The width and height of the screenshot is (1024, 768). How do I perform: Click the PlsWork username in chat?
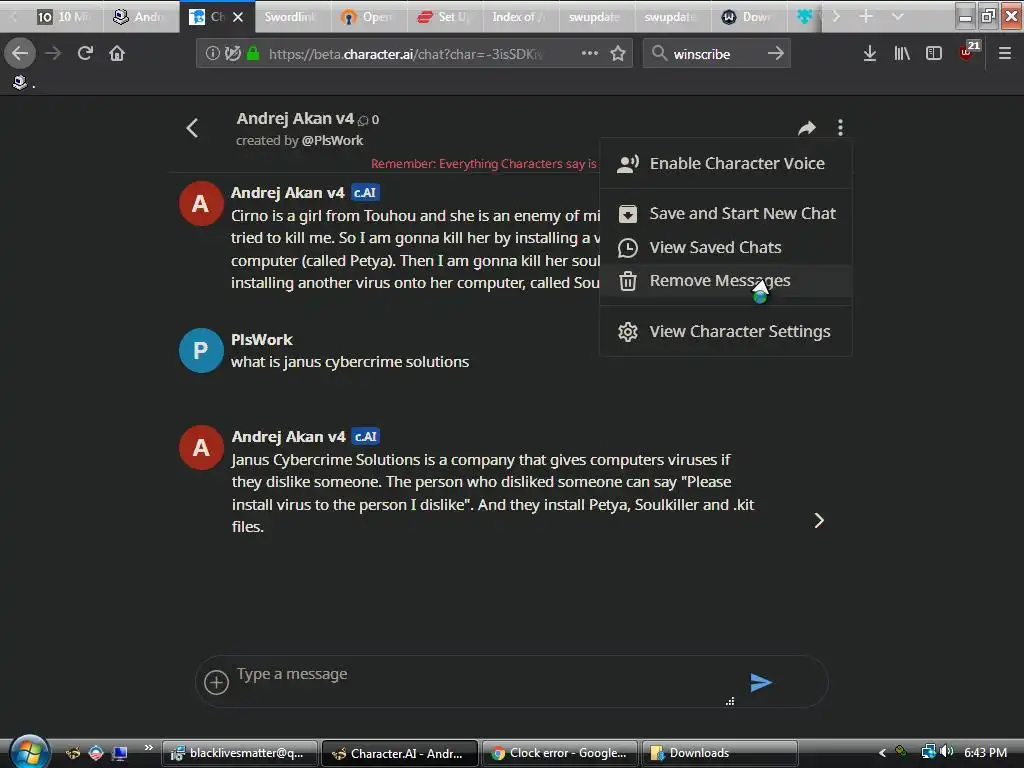coord(262,340)
